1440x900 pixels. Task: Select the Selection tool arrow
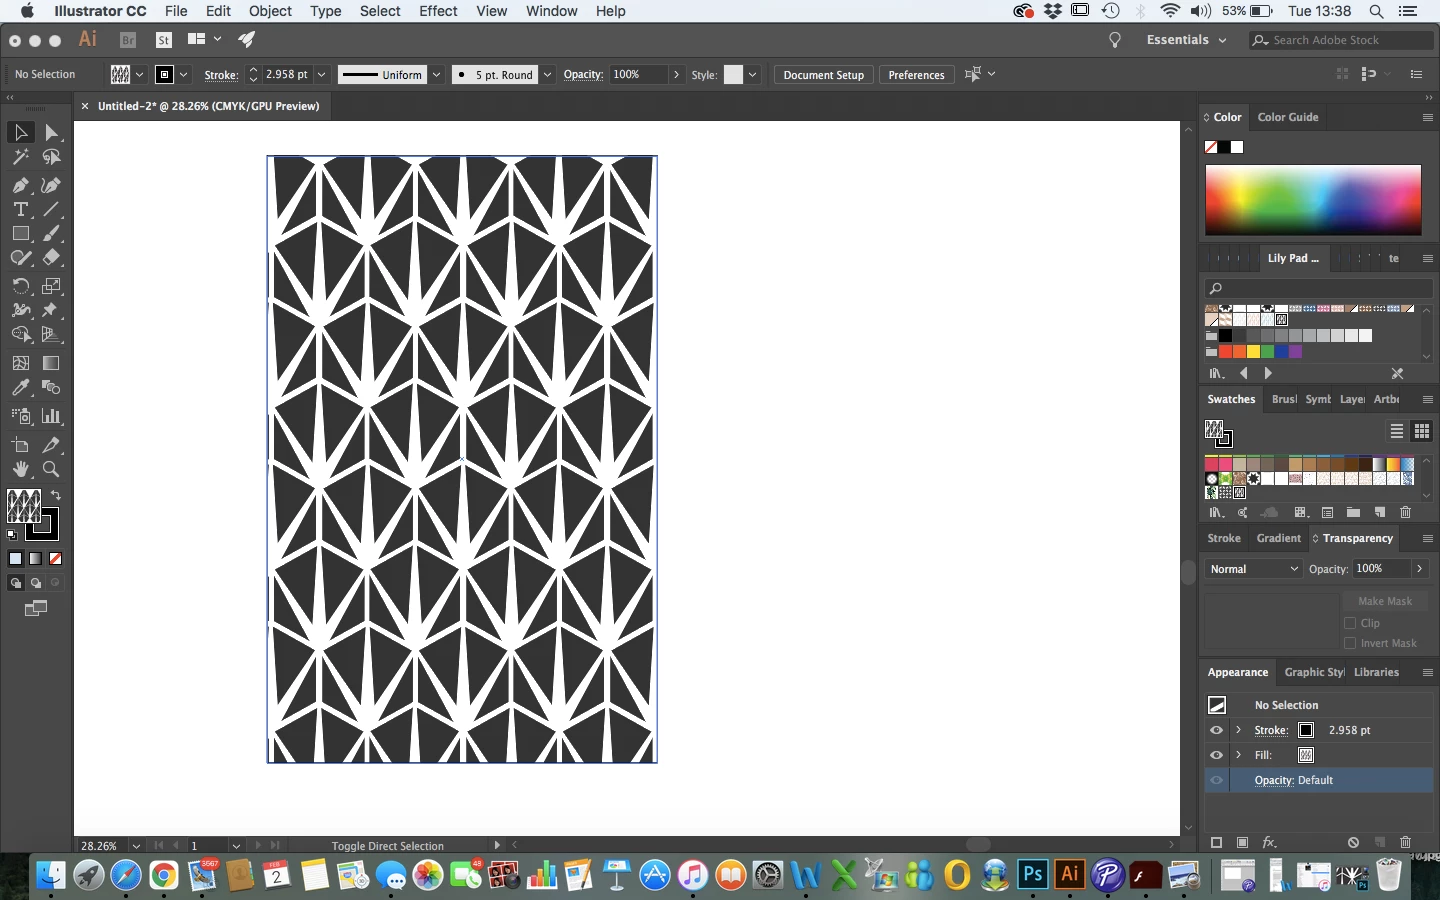pyautogui.click(x=20, y=132)
